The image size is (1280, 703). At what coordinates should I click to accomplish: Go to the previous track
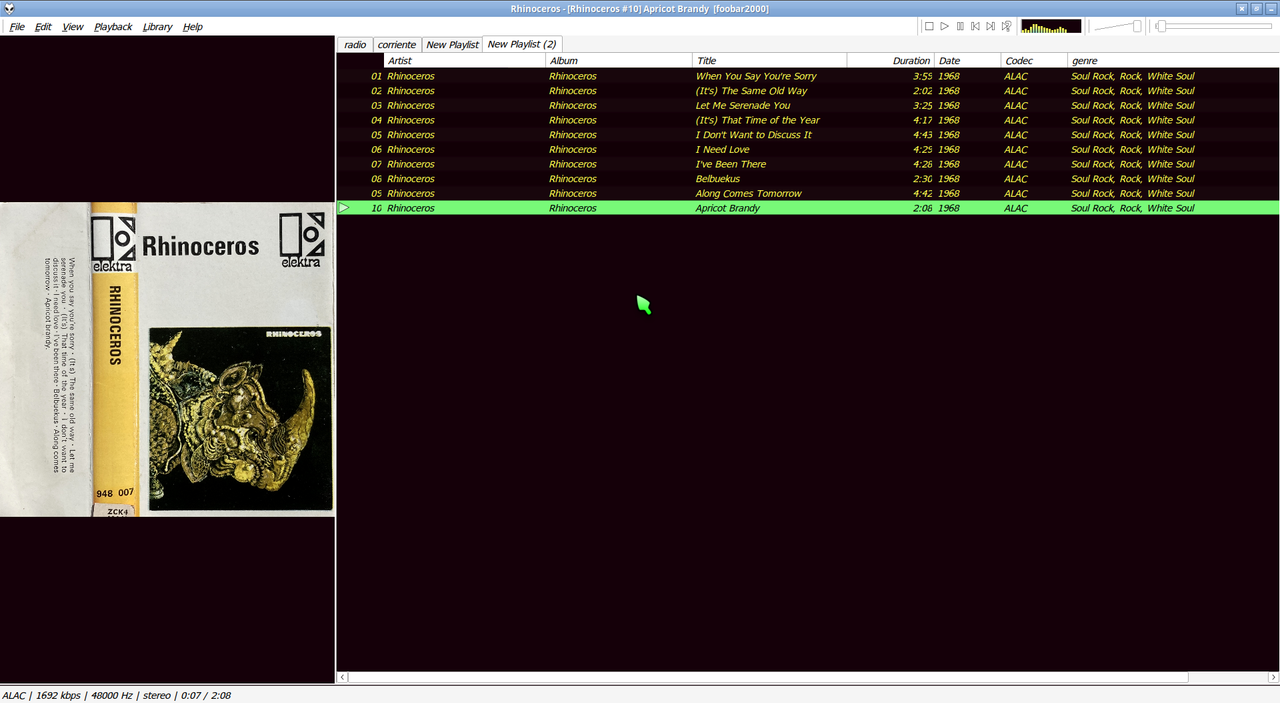click(x=975, y=26)
